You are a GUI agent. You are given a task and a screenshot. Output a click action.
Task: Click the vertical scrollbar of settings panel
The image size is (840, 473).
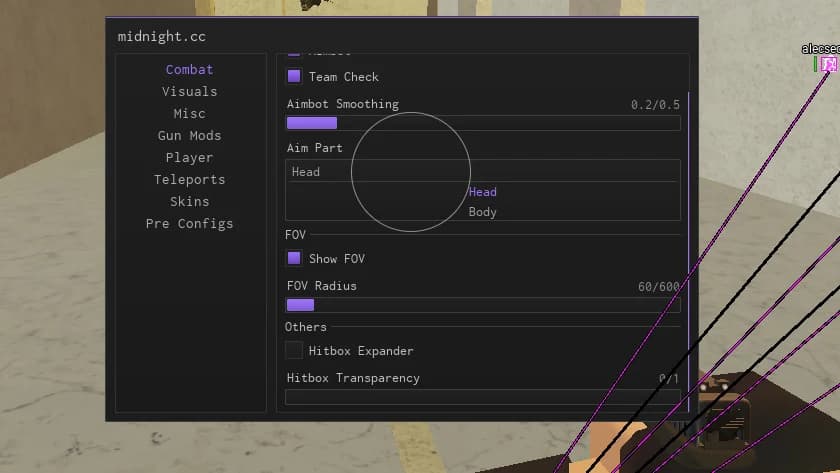click(688, 252)
